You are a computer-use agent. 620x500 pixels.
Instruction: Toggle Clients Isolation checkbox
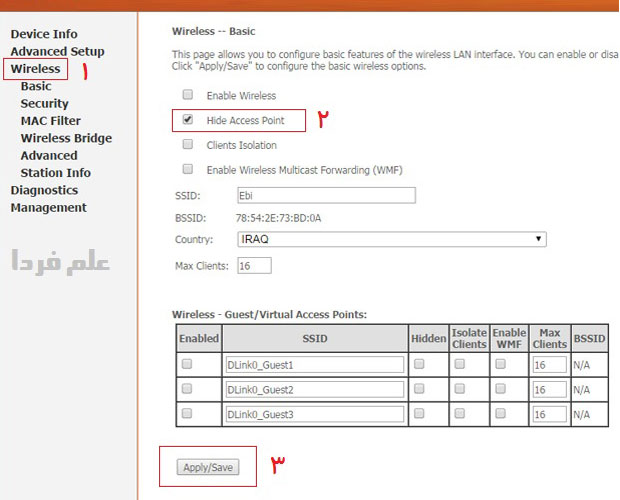187,145
